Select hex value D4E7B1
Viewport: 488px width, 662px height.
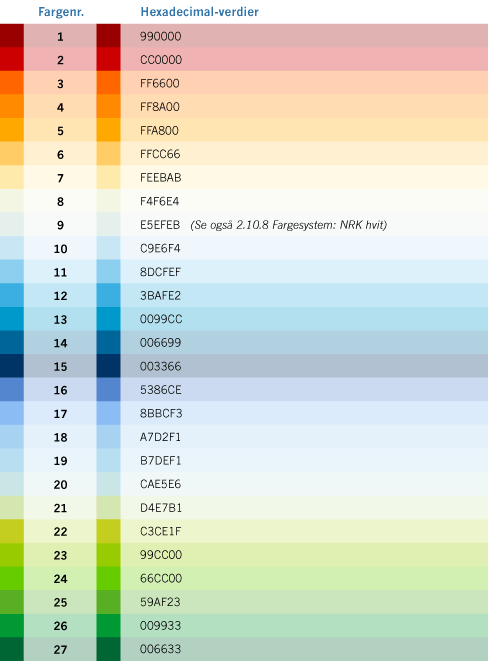pos(161,508)
